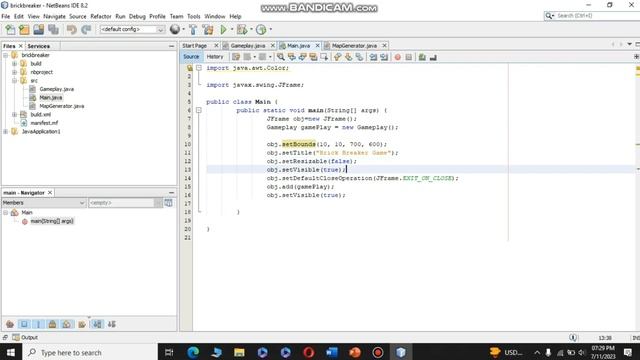Screen dimensions: 640x360
Task: Open the Tools menu
Action: click(193, 16)
